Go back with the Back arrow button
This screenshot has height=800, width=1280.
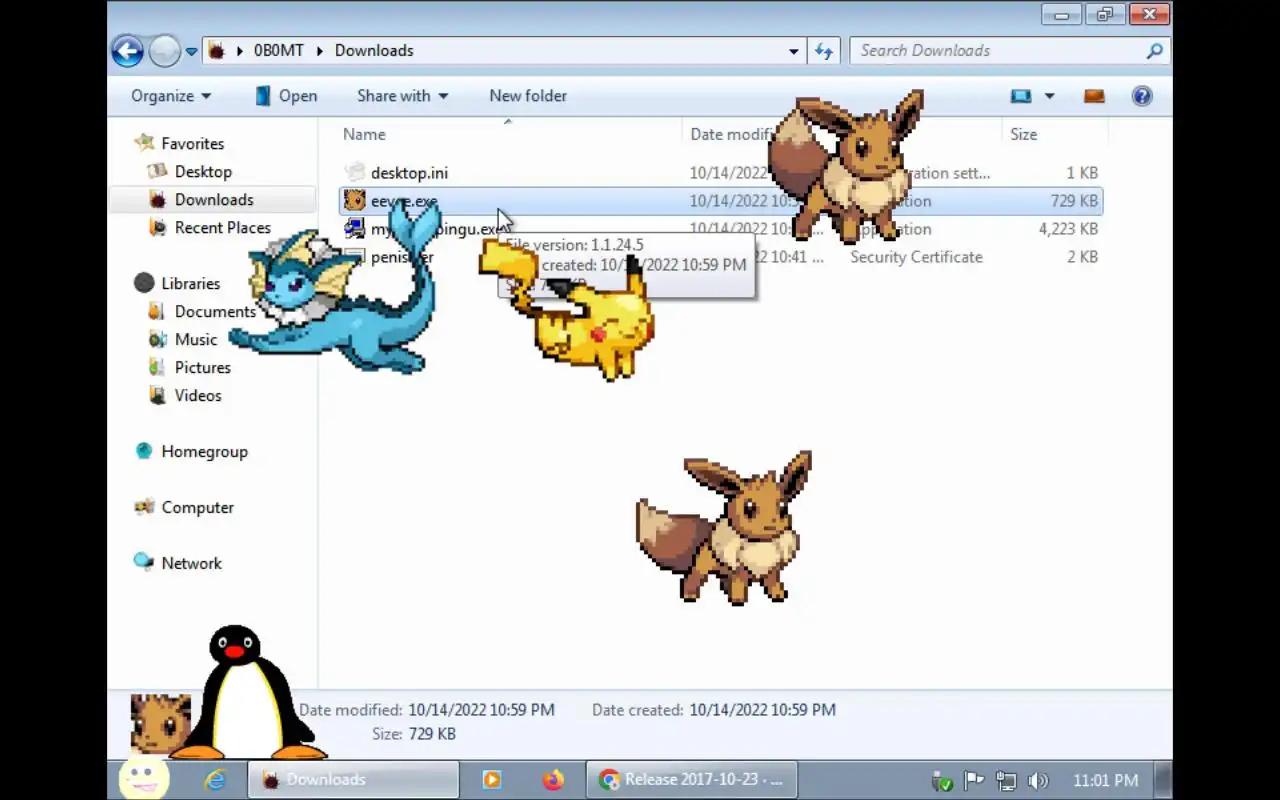pyautogui.click(x=127, y=50)
